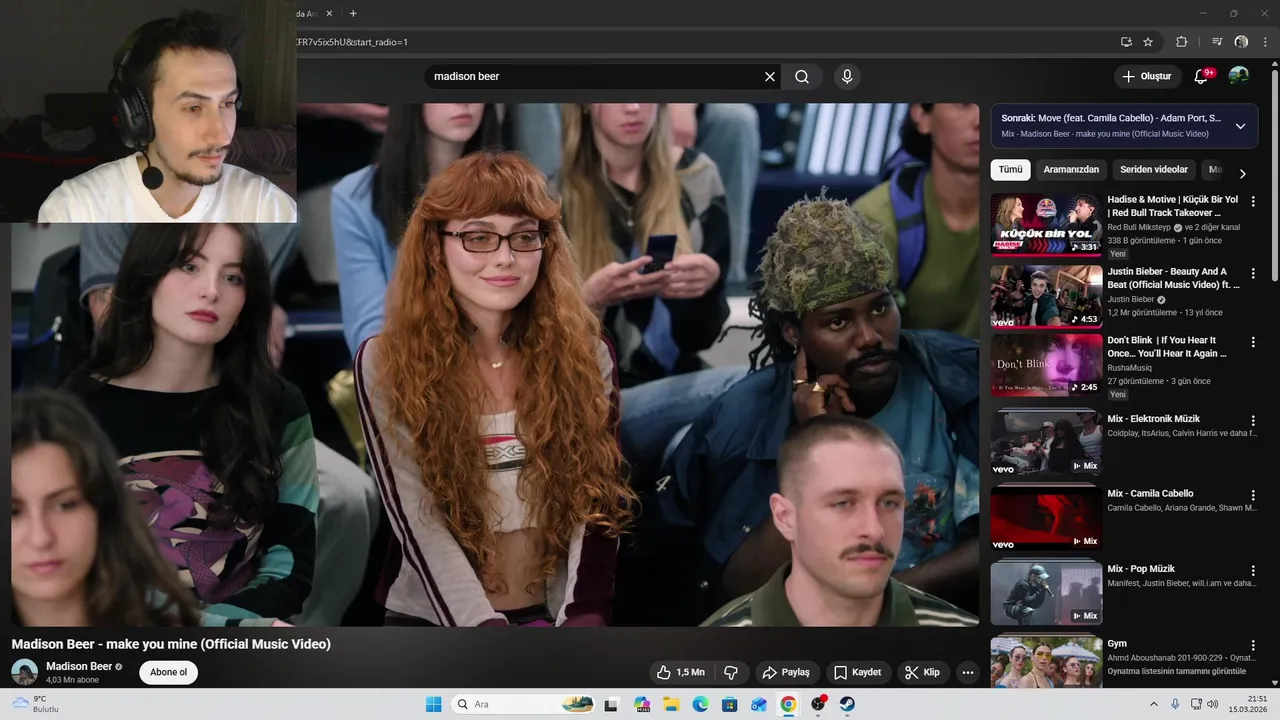Open Task View on taskbar
Image resolution: width=1280 pixels, height=720 pixels.
(x=611, y=704)
